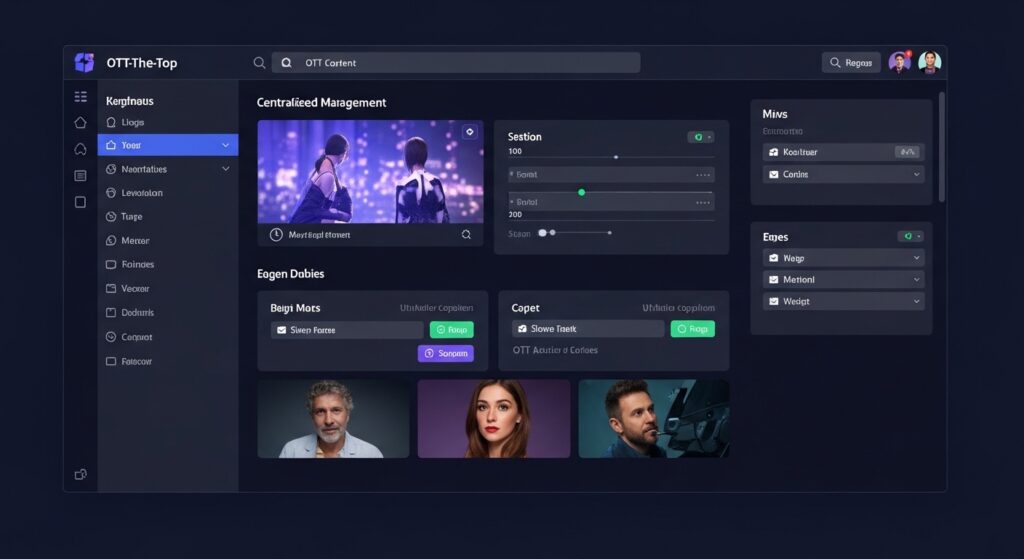This screenshot has width=1024, height=559.
Task: Click the three-dots icon on first Sestion row
Action: (702, 175)
